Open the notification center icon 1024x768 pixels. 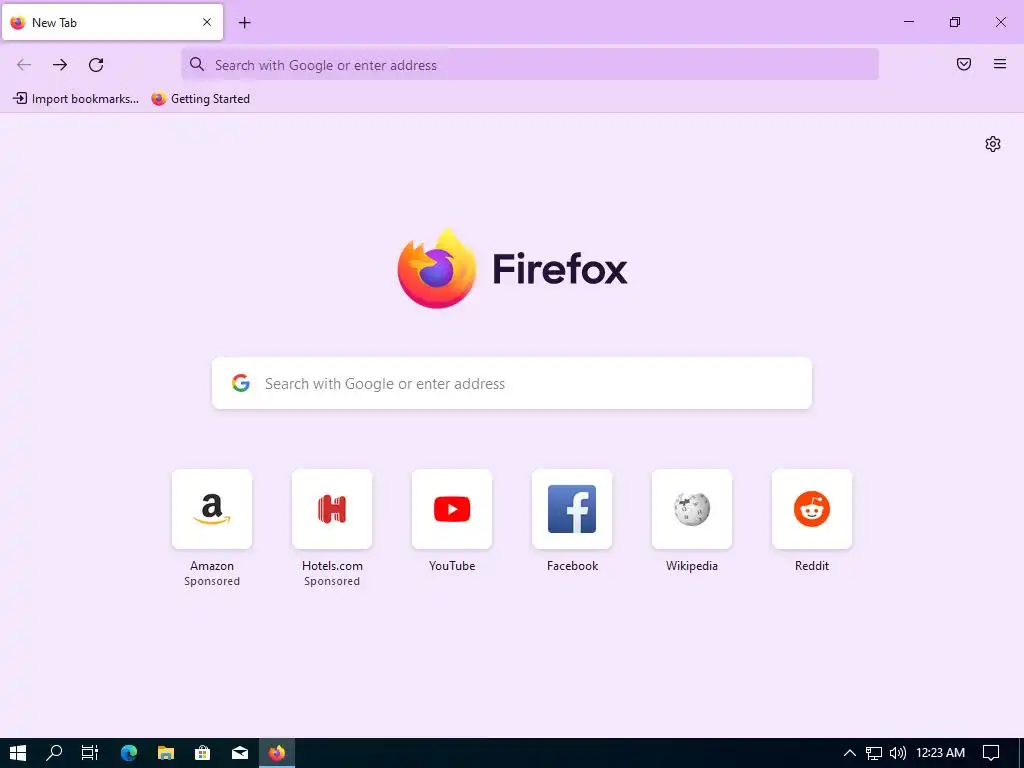[991, 753]
